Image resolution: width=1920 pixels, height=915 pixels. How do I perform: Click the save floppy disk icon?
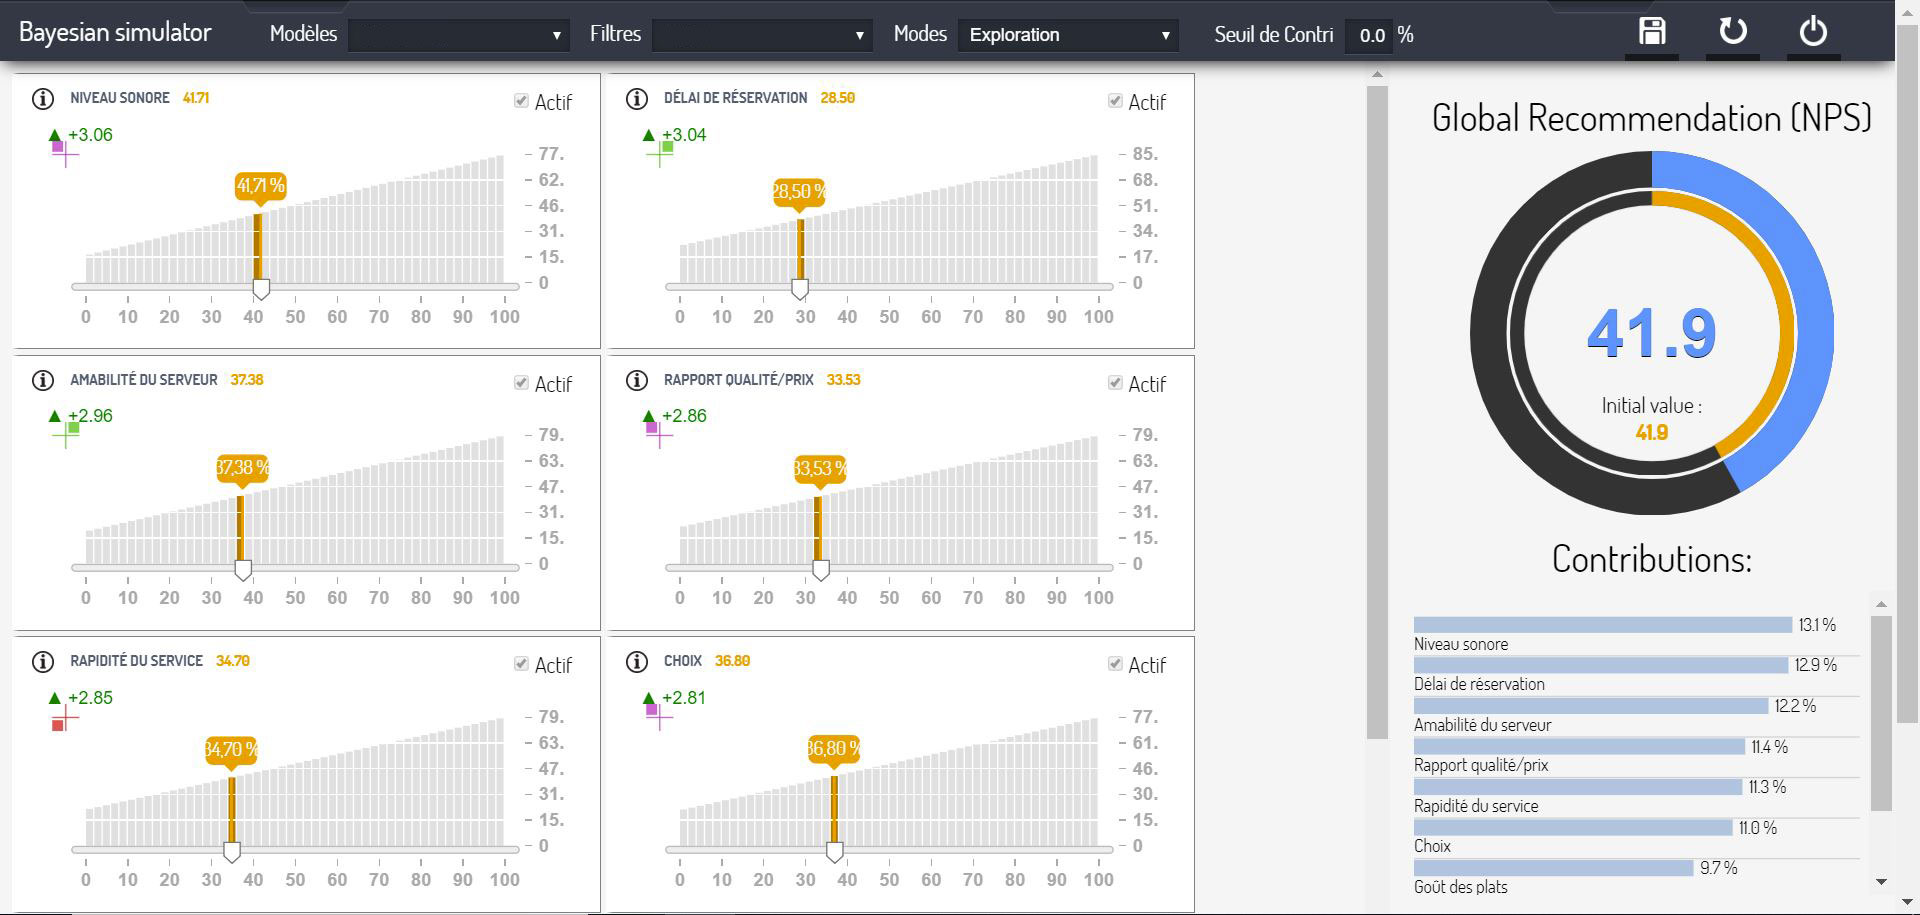pyautogui.click(x=1652, y=32)
